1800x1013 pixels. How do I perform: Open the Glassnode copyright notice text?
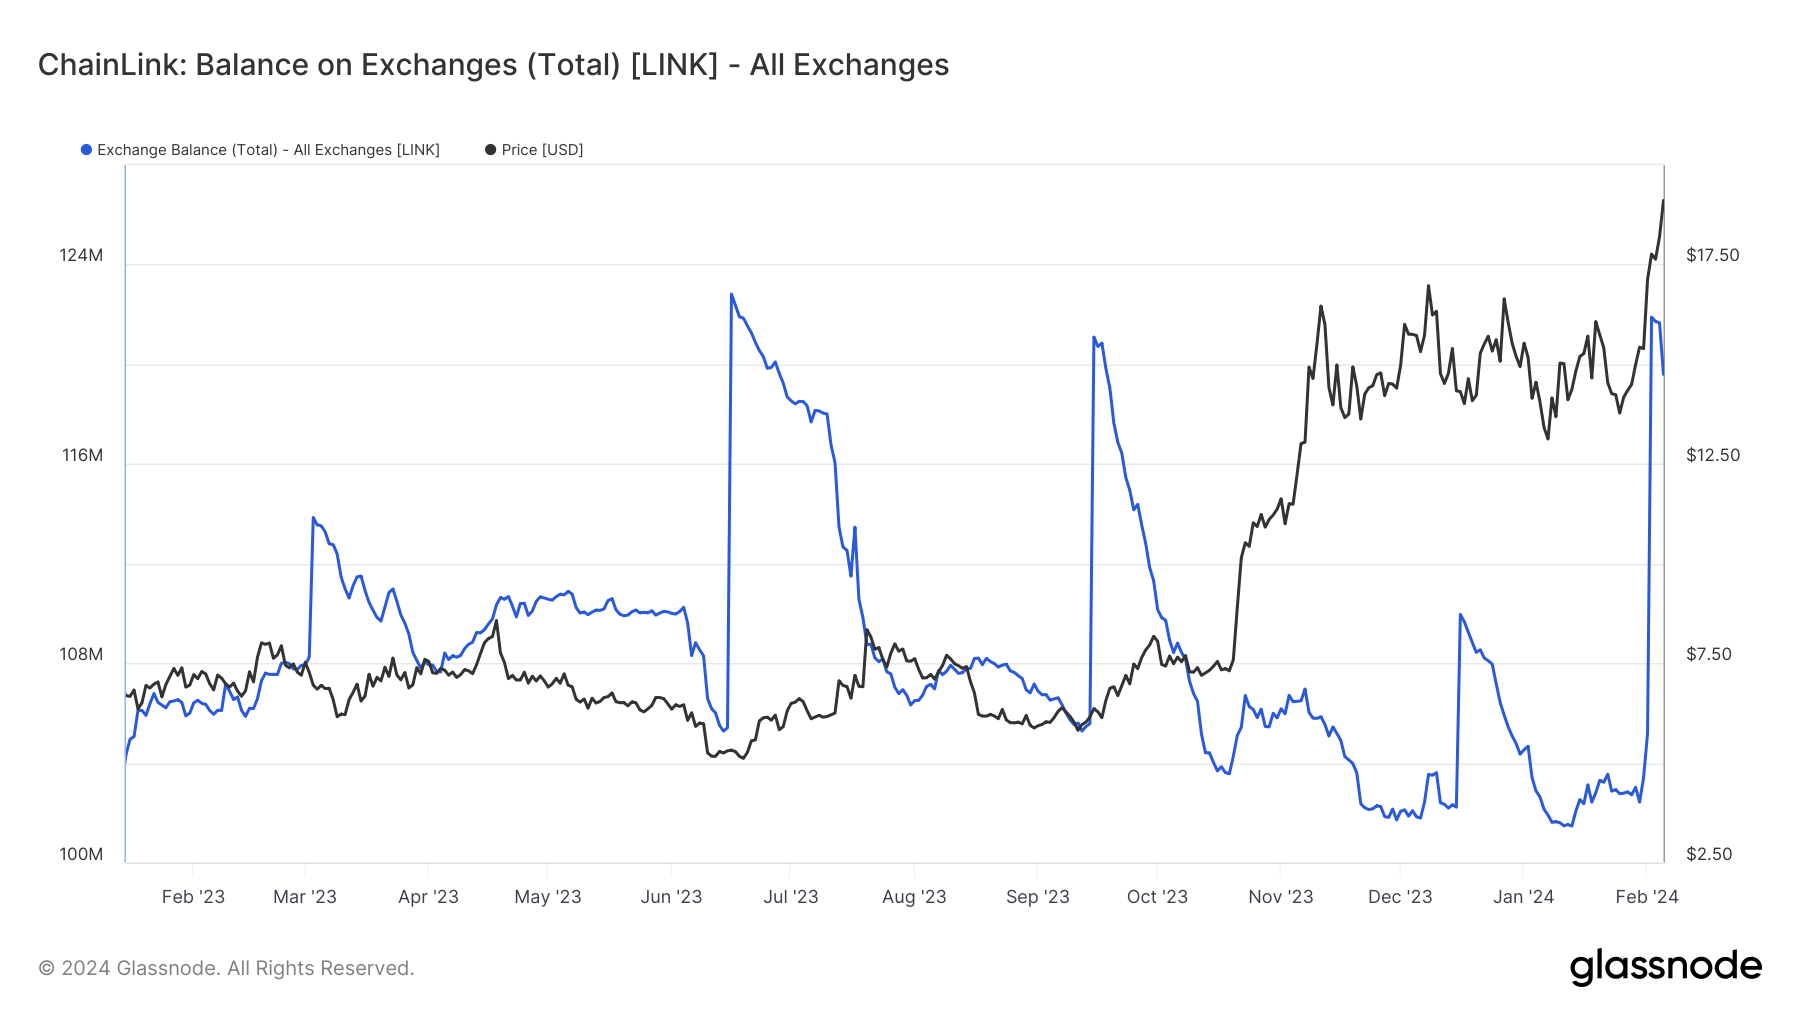226,968
